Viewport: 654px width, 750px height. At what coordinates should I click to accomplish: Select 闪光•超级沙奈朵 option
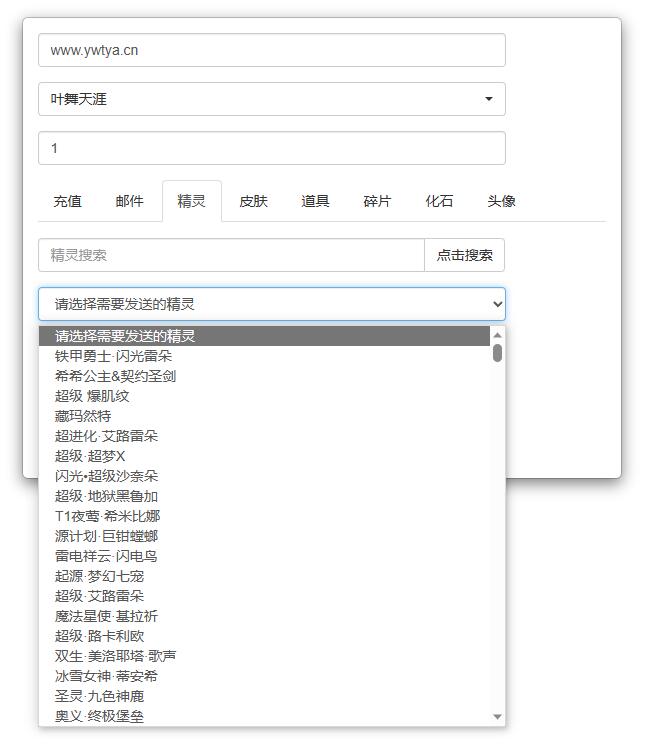(x=264, y=476)
